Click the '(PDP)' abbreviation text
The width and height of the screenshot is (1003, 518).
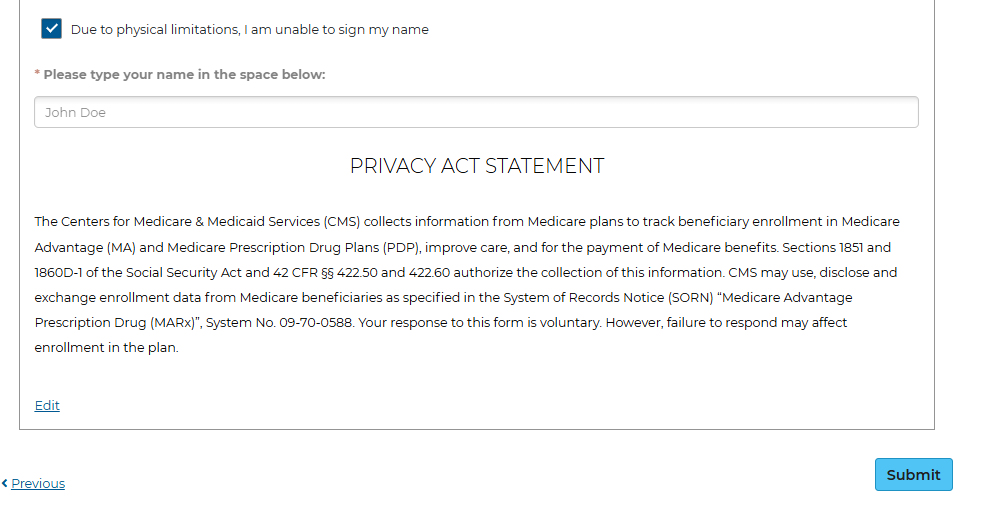(402, 247)
